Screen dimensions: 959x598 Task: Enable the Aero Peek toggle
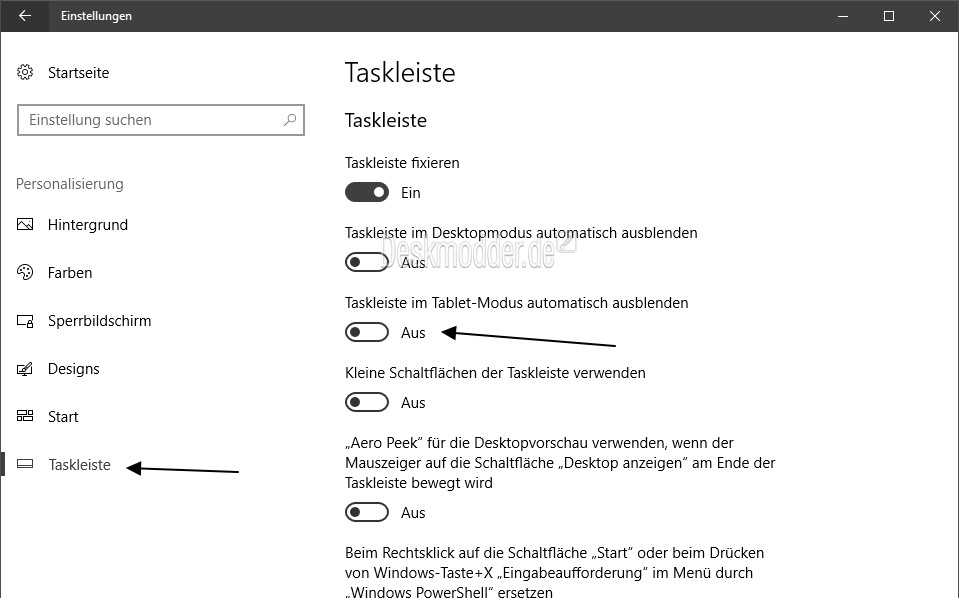point(367,512)
